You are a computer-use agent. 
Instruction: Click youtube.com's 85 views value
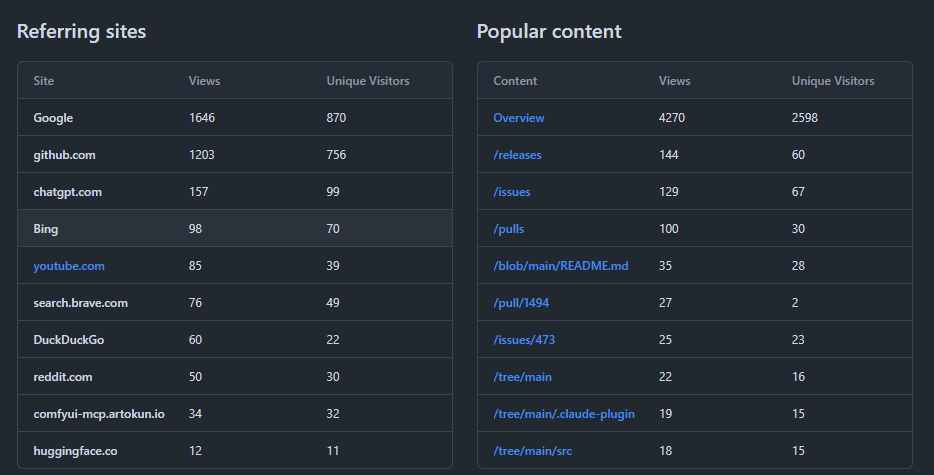195,266
